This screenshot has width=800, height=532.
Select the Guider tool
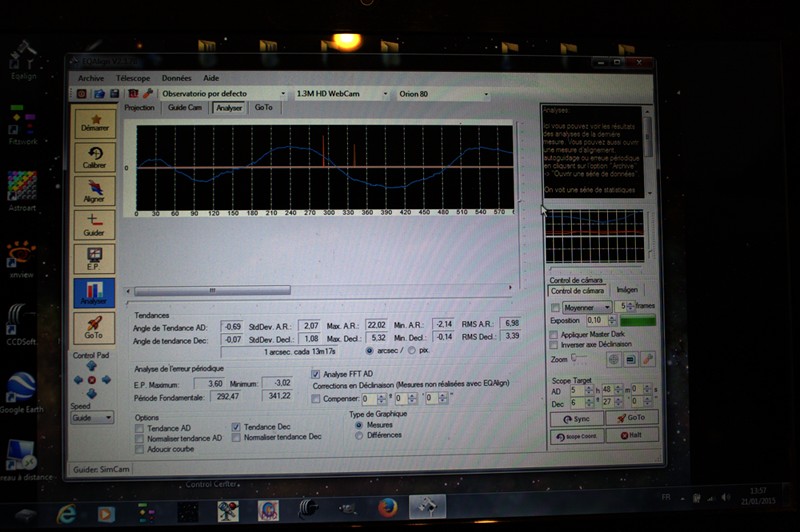coord(94,225)
